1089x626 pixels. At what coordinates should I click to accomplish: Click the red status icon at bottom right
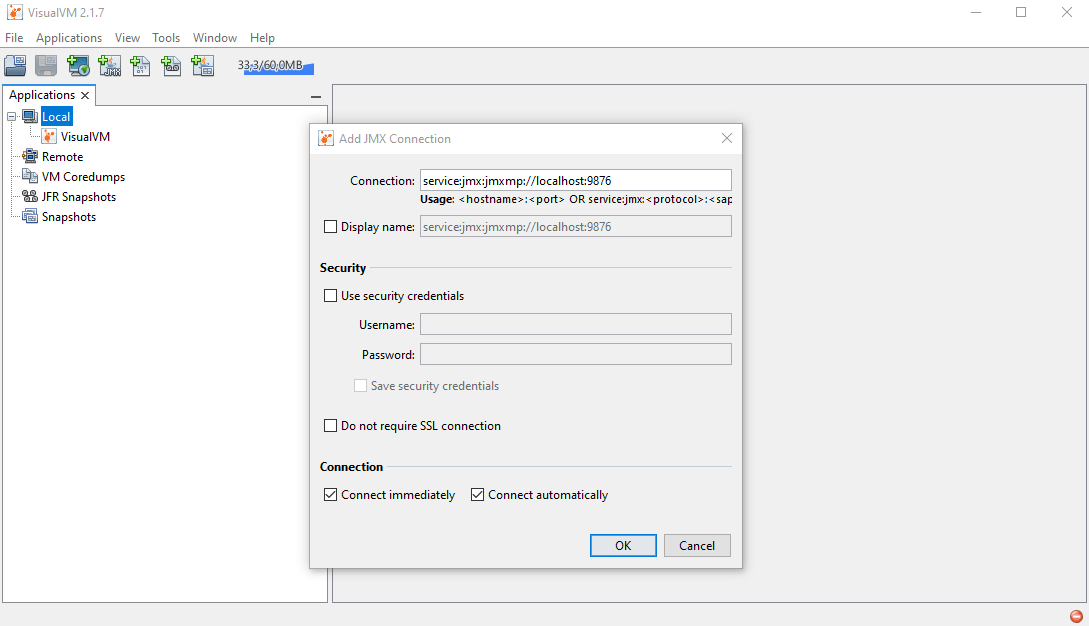pyautogui.click(x=1076, y=616)
